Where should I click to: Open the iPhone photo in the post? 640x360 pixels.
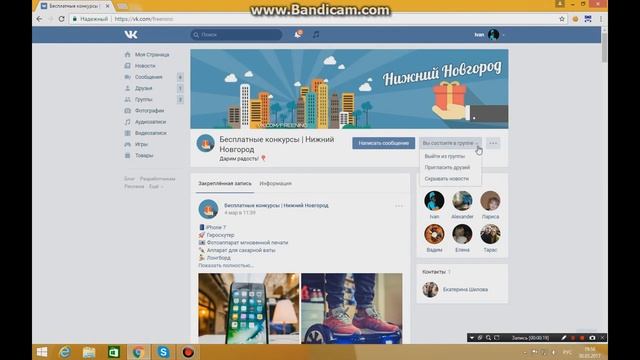click(249, 309)
